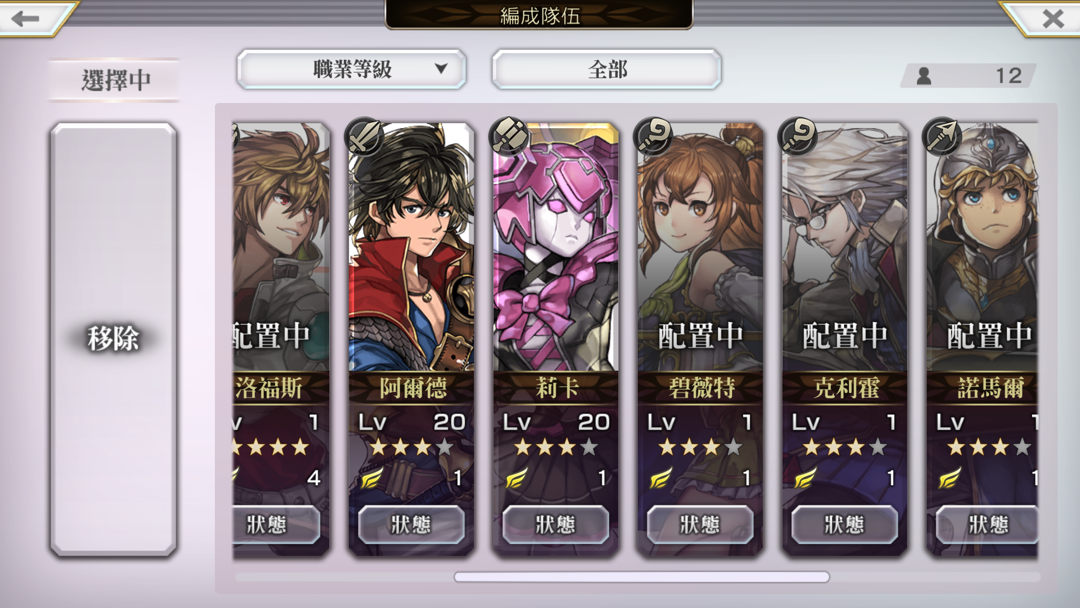1080x608 pixels.
Task: Click the unit count person icon
Action: point(924,76)
